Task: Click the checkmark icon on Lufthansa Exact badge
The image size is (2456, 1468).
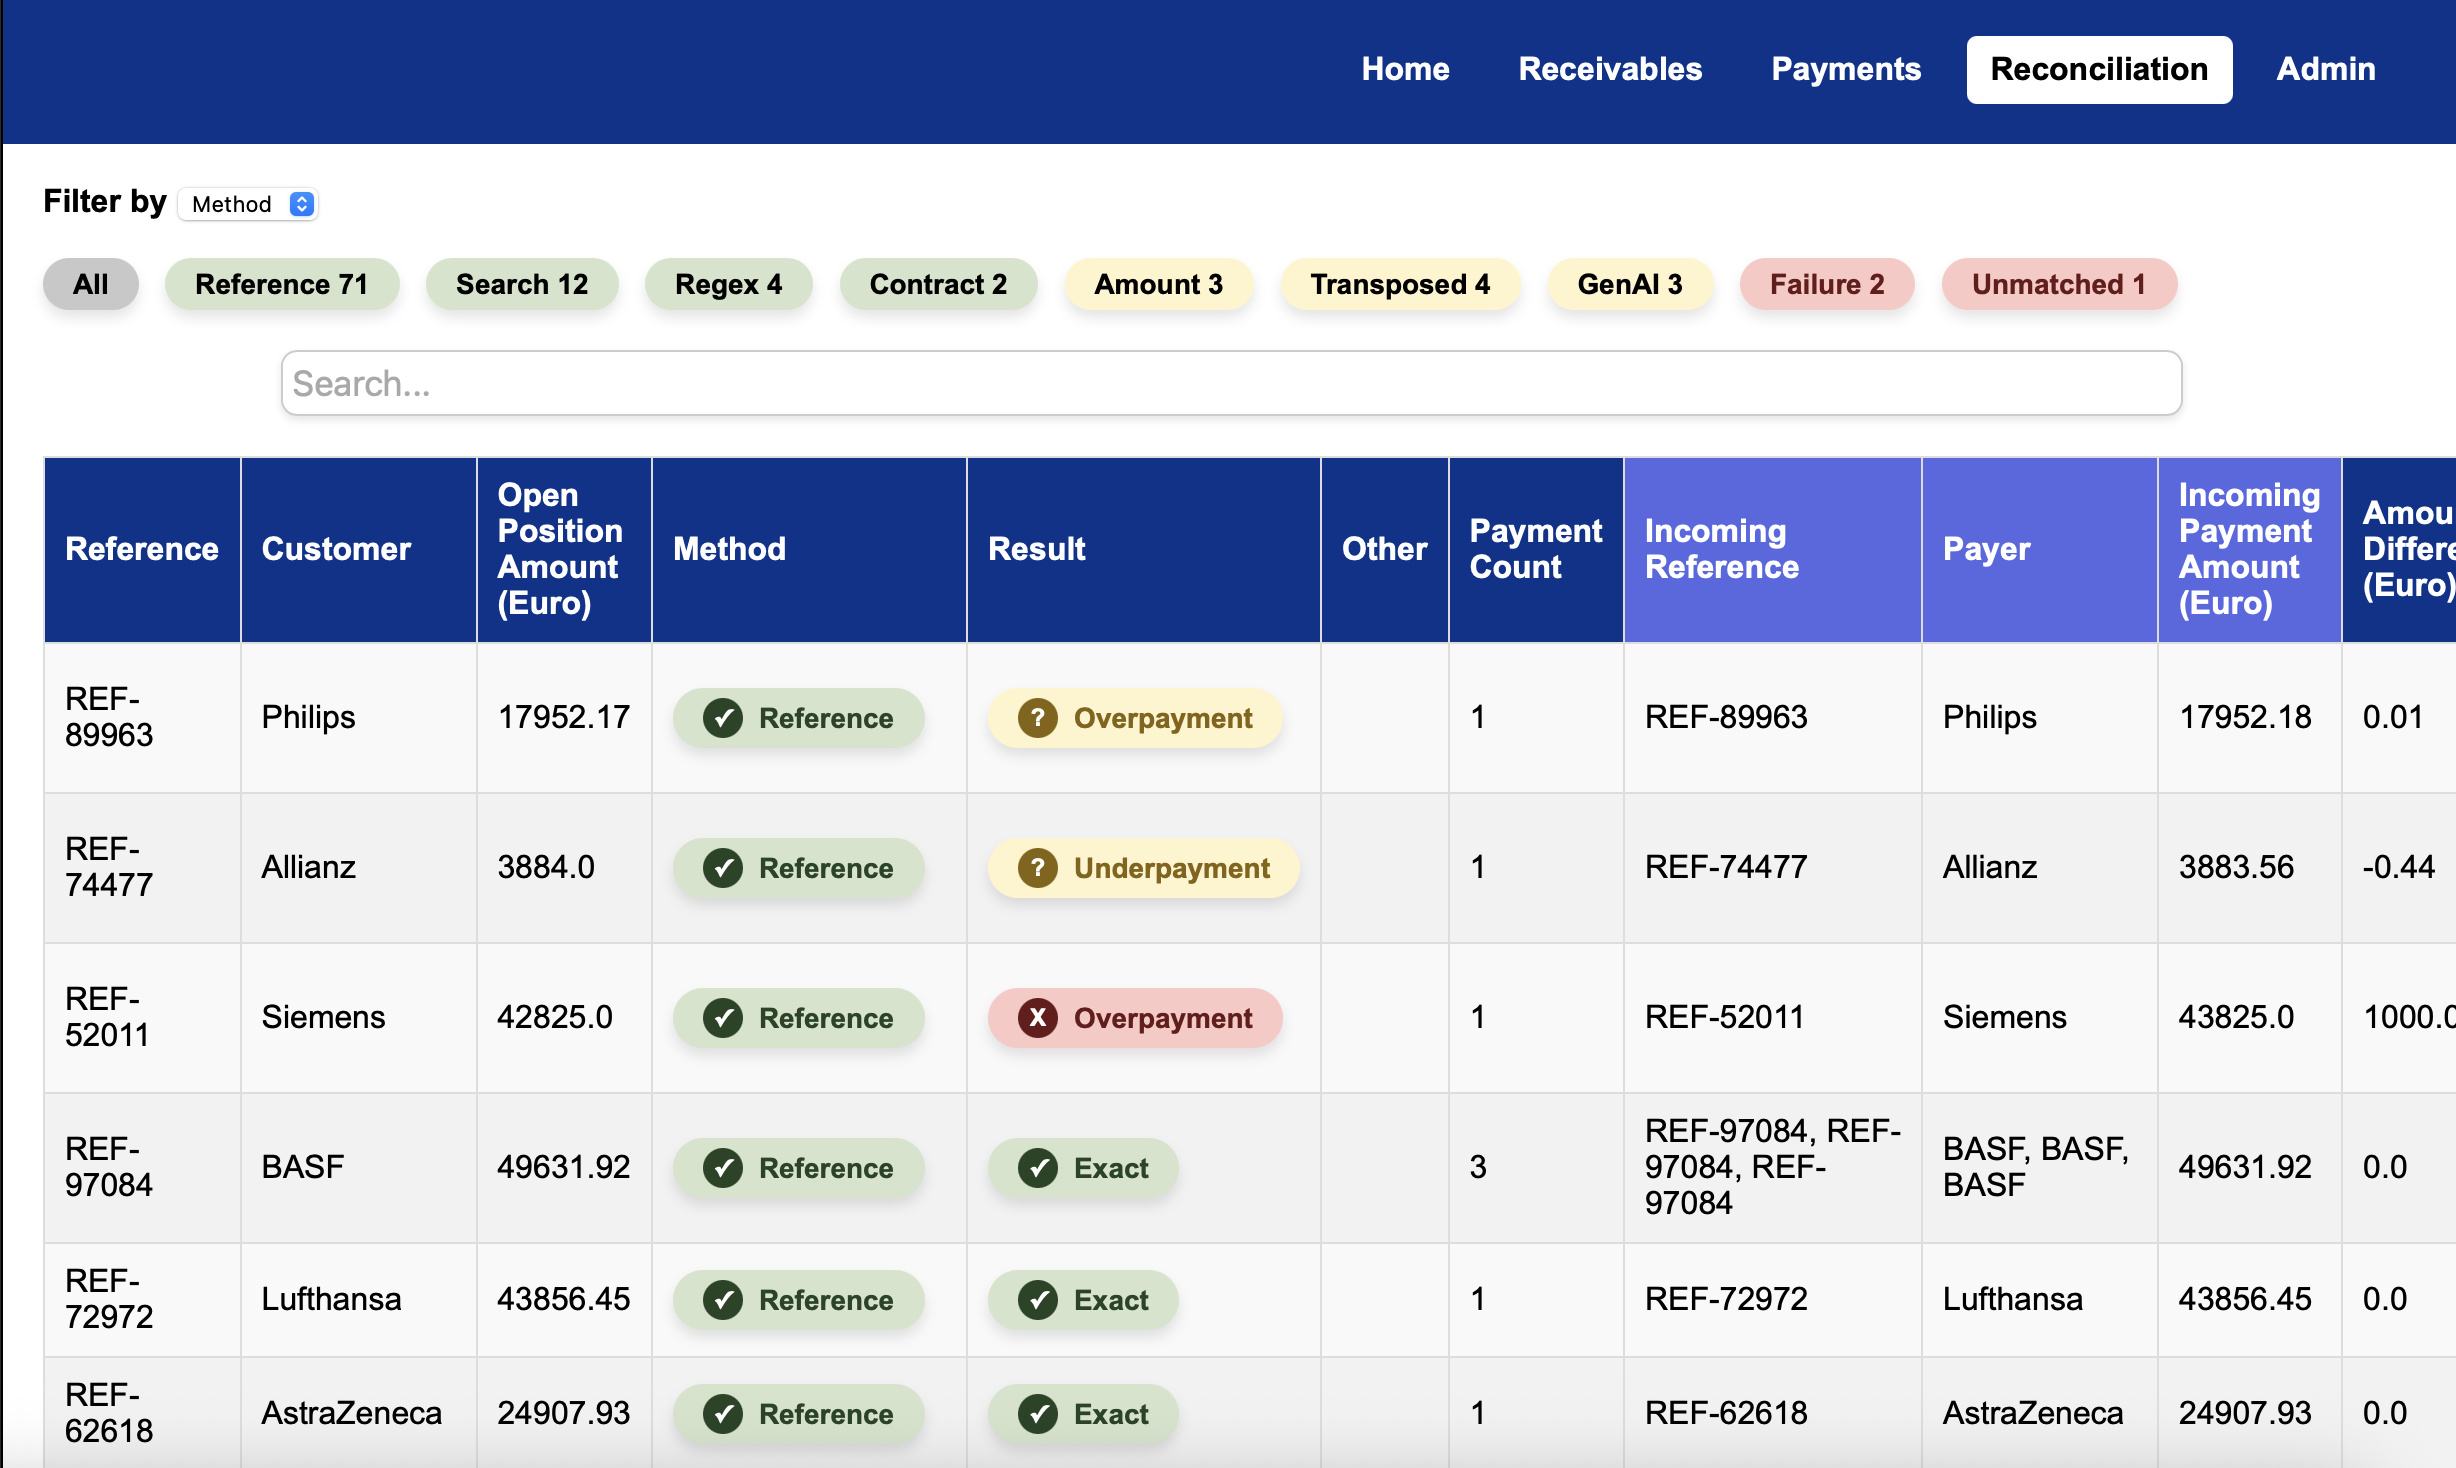Action: point(1038,1300)
